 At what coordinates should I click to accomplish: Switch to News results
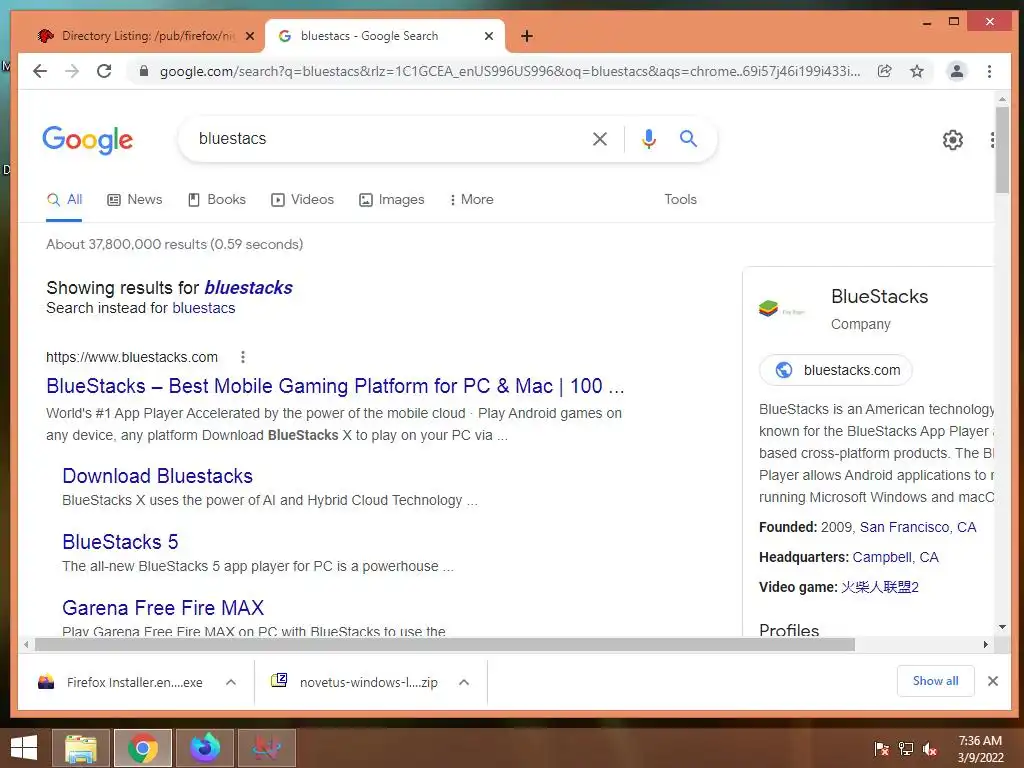tap(135, 200)
